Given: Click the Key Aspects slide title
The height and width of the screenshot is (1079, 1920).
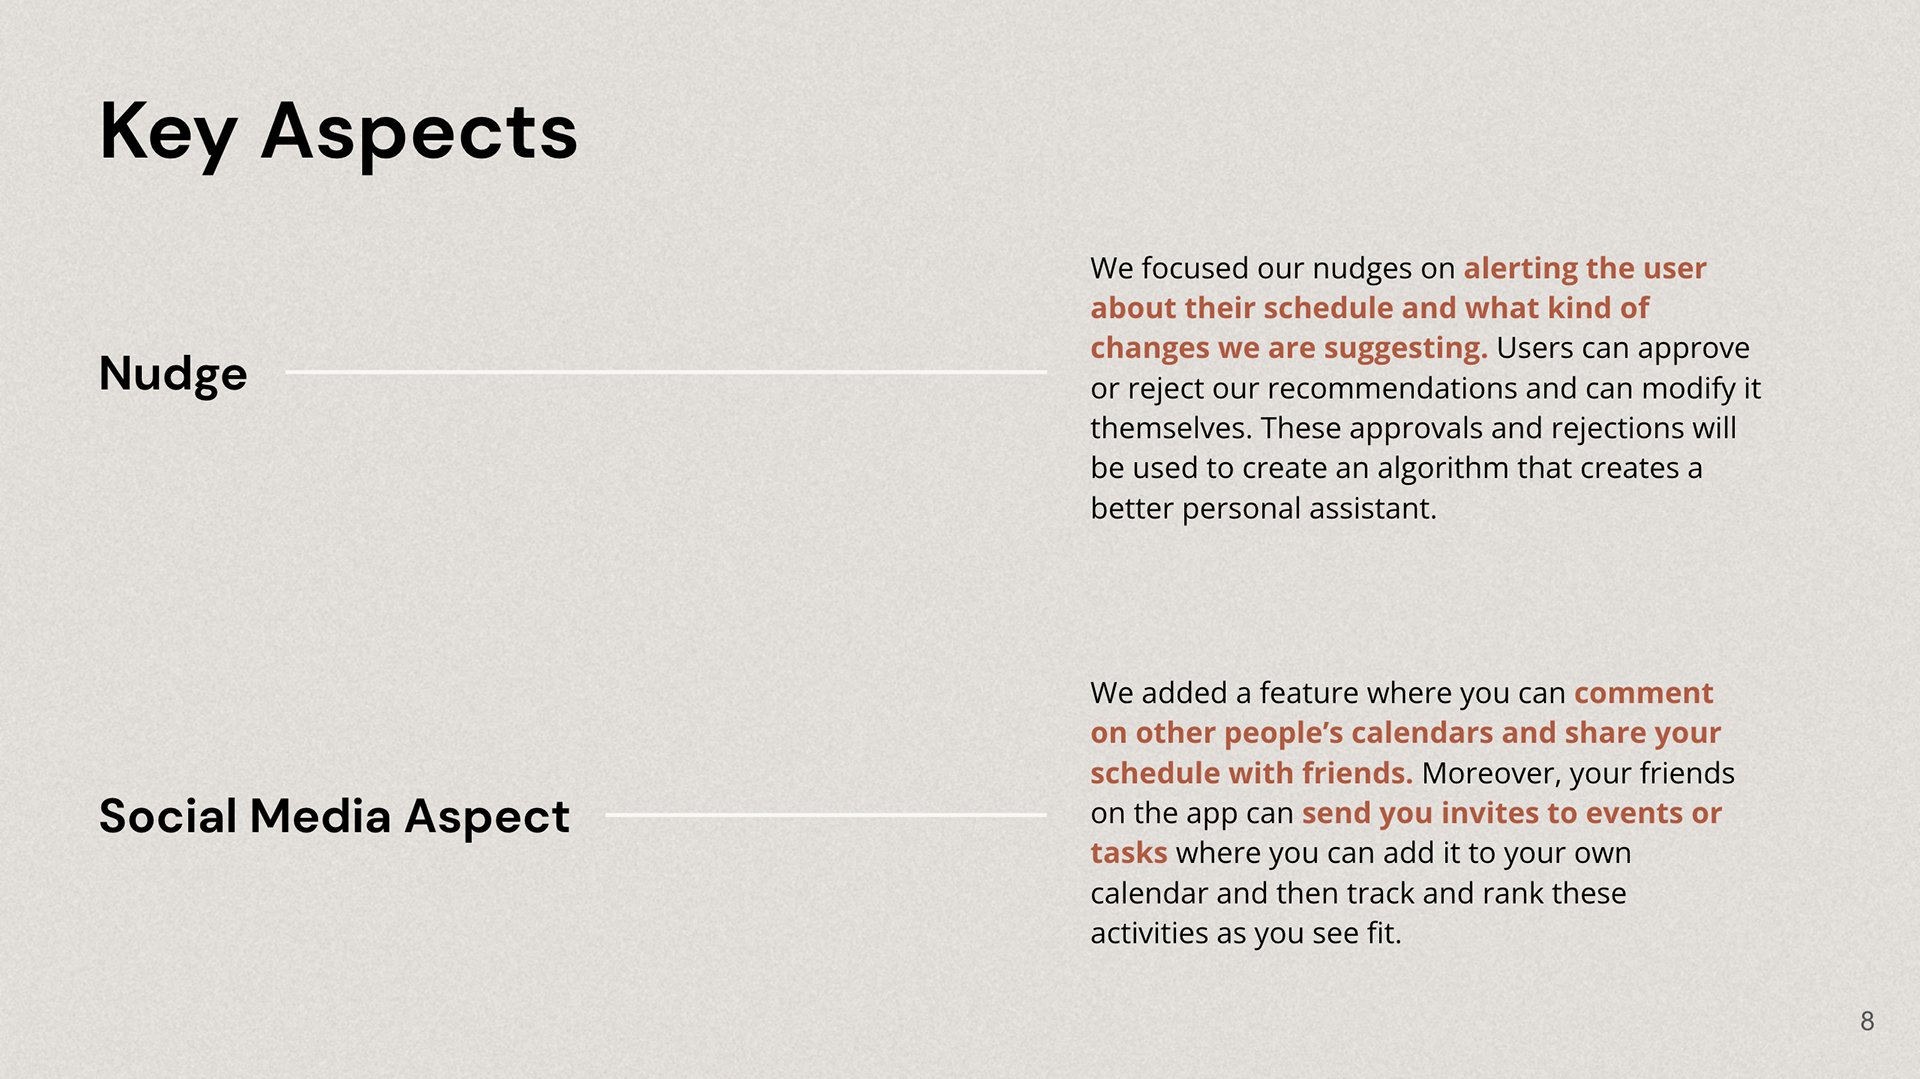Looking at the screenshot, I should point(338,132).
